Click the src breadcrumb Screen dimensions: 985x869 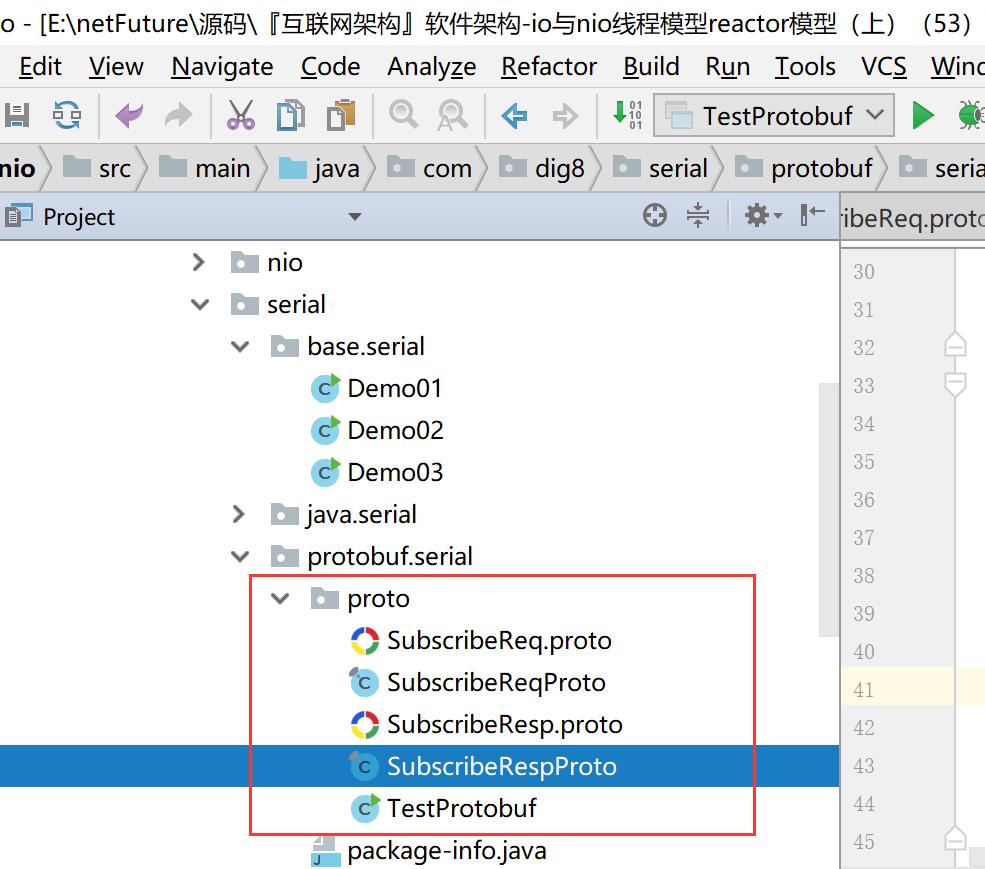(98, 168)
